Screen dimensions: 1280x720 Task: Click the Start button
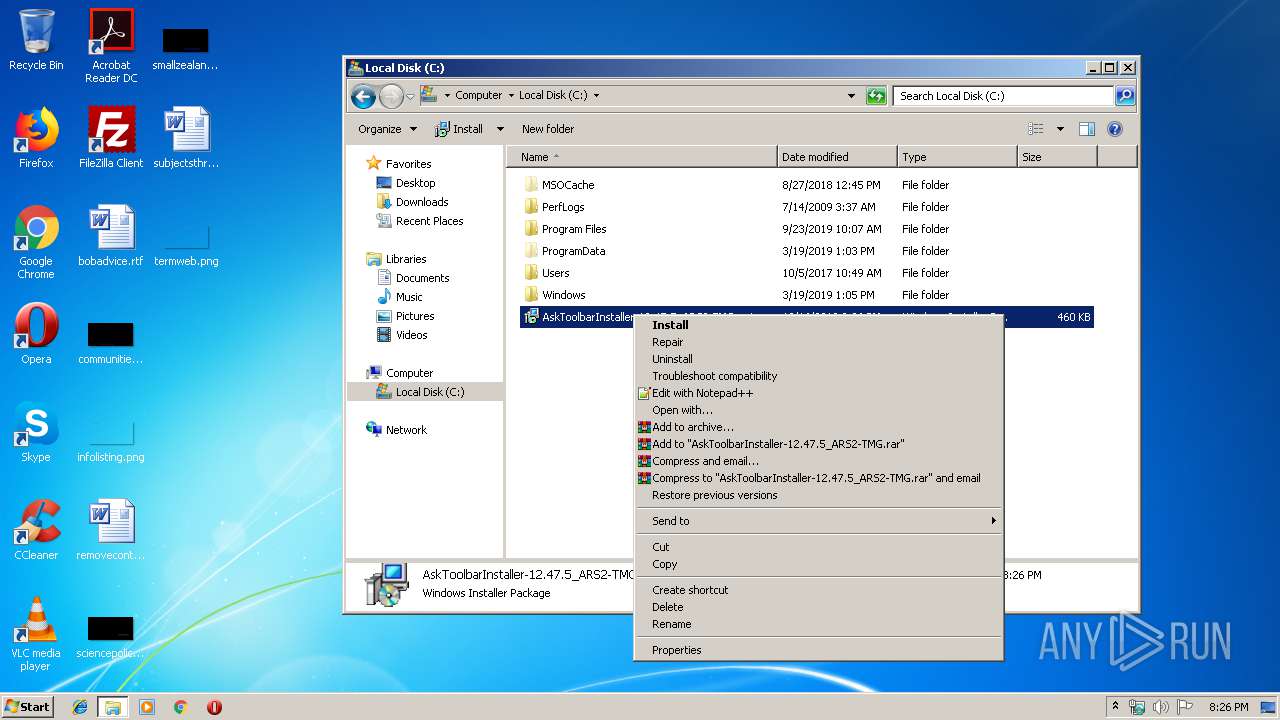coord(28,707)
